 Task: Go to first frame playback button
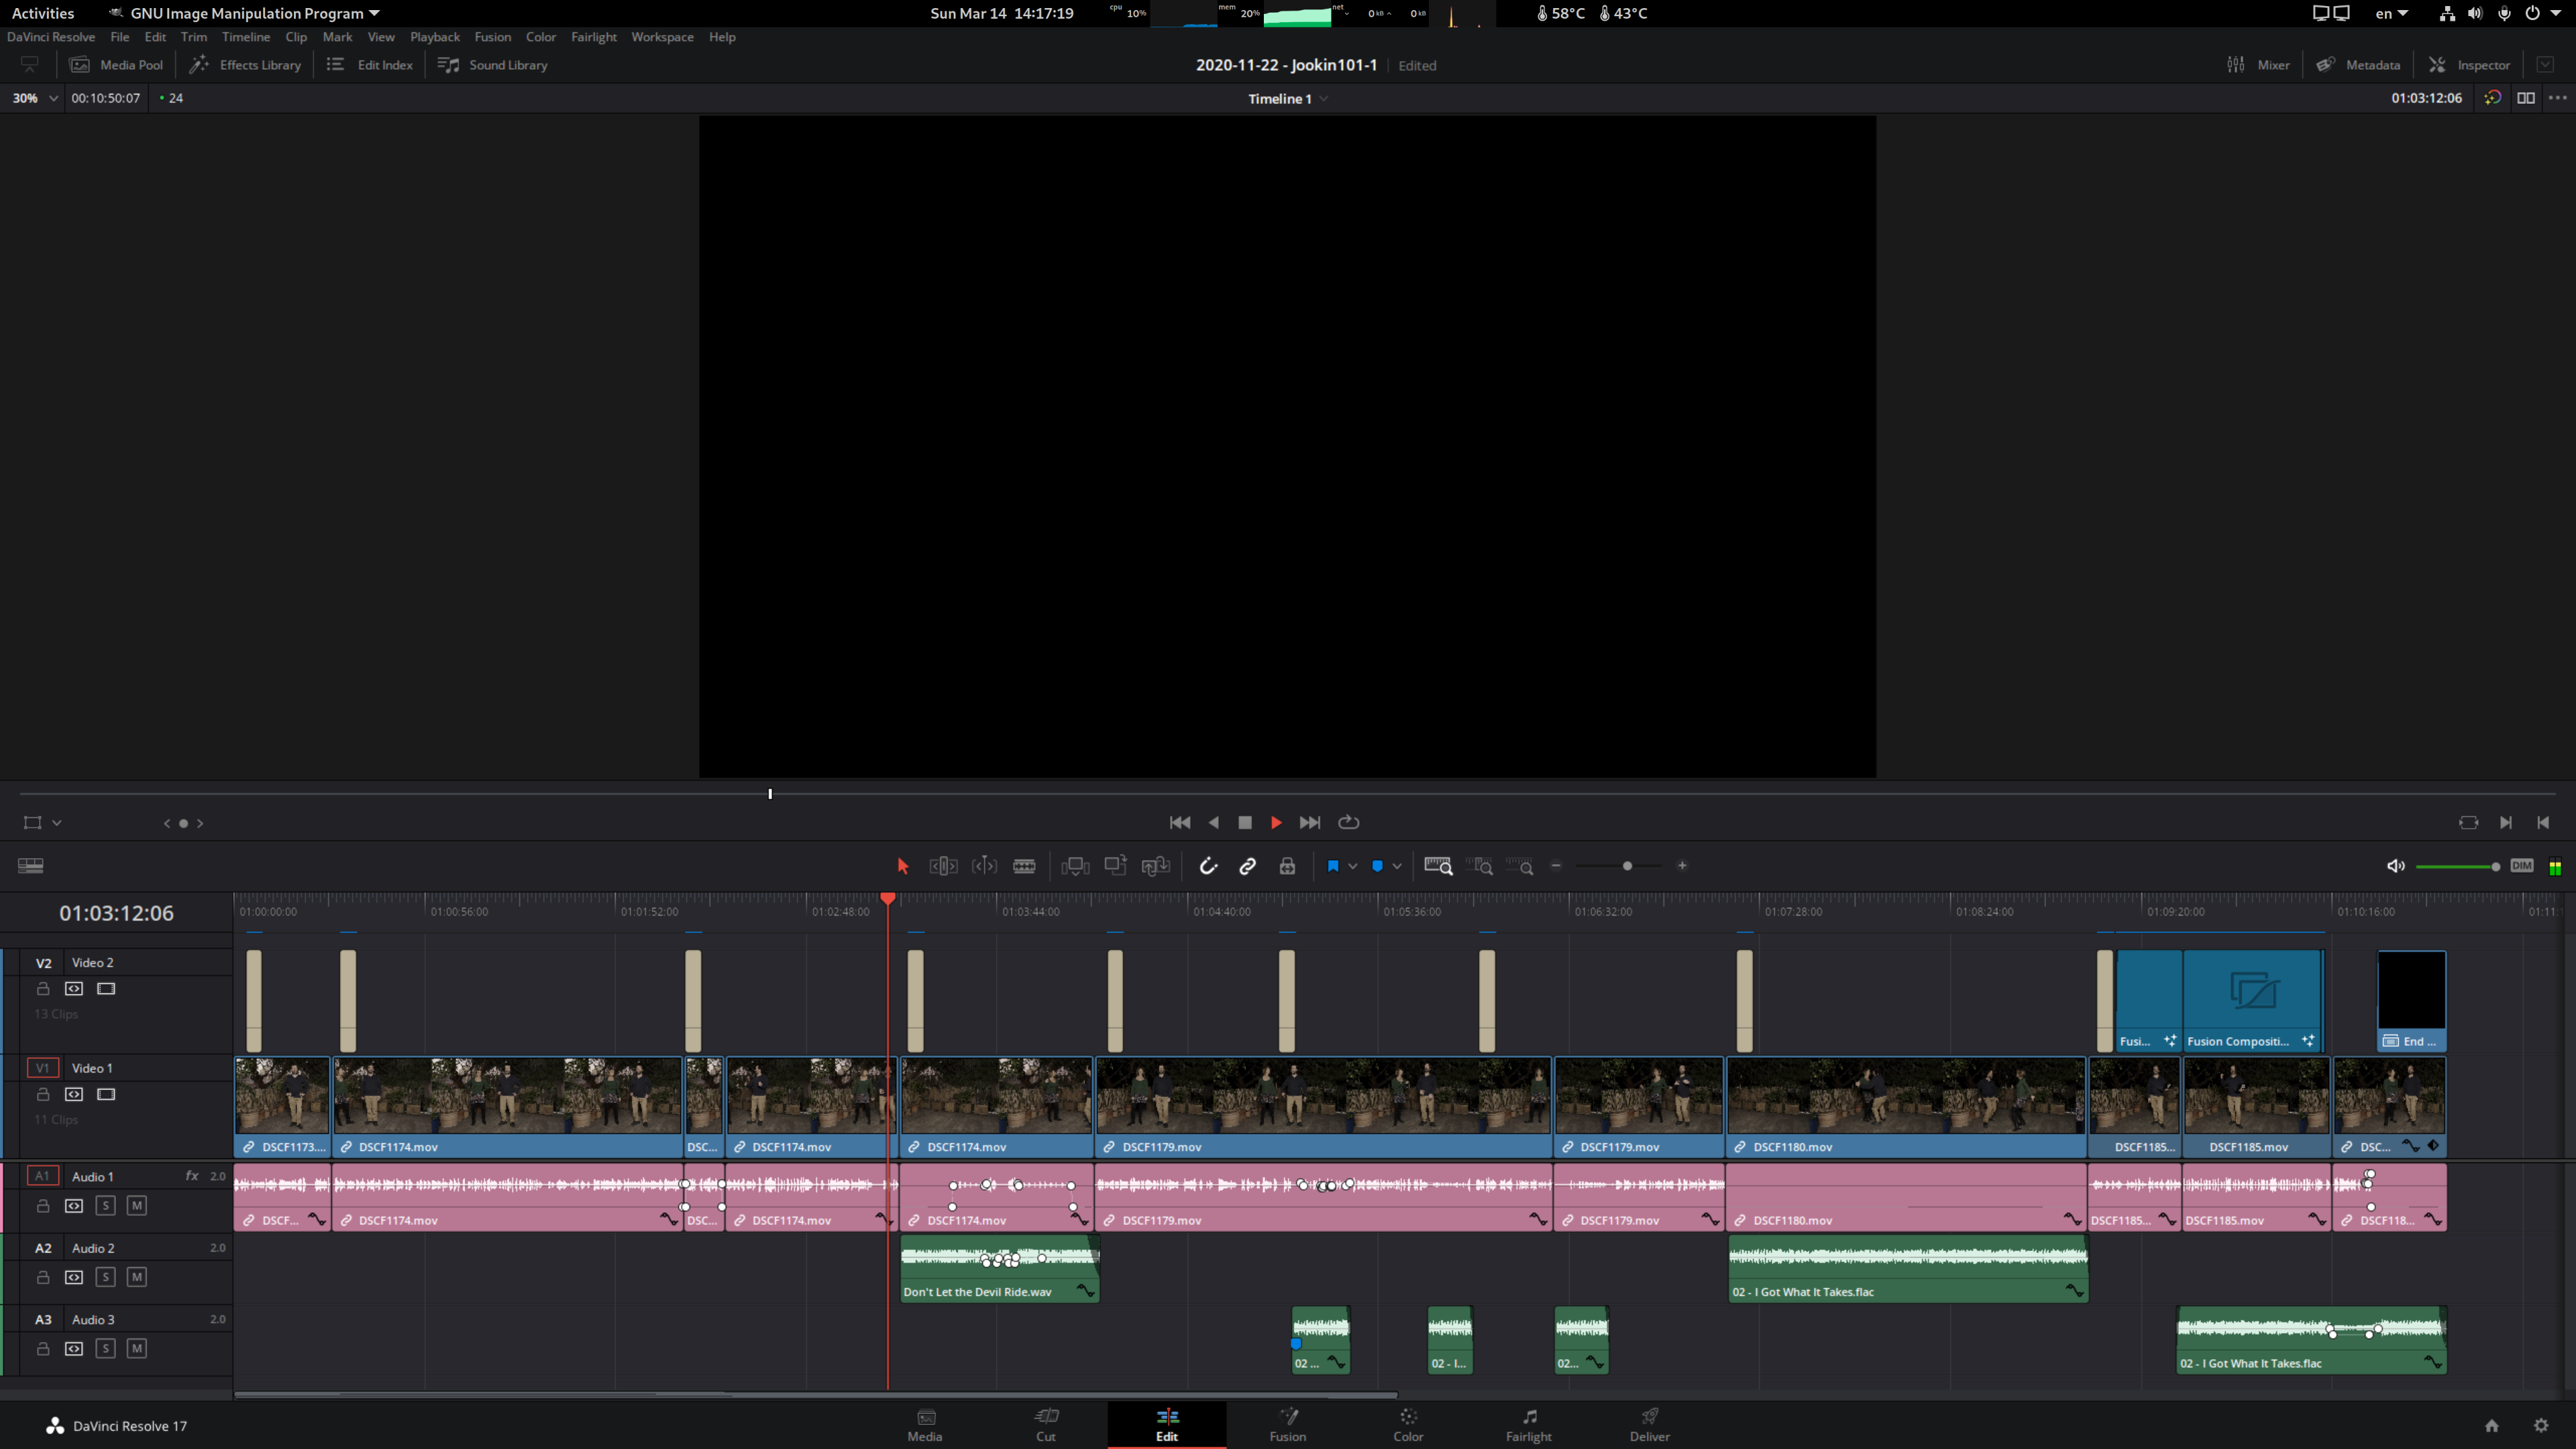click(x=1179, y=823)
